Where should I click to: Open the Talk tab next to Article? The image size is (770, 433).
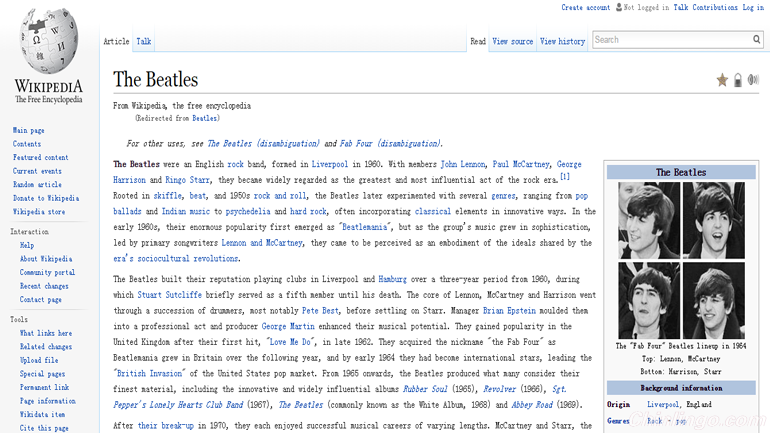click(144, 42)
